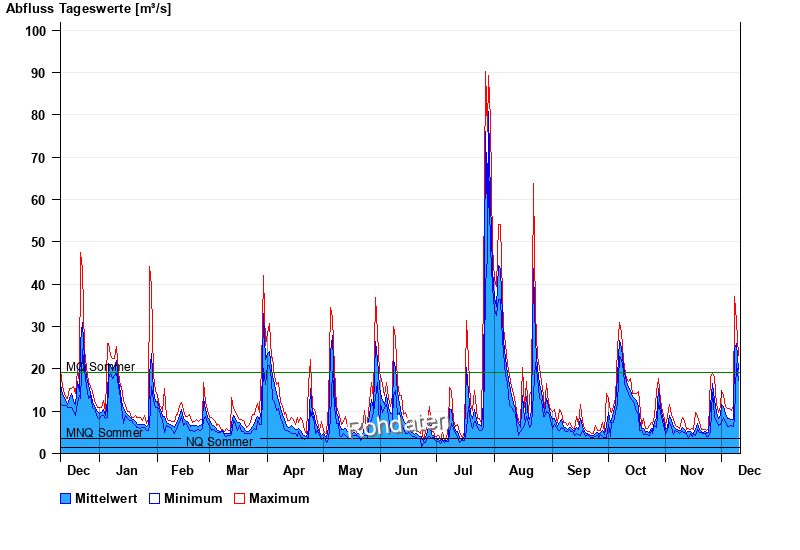Select the Jul month label on x-axis

click(464, 470)
